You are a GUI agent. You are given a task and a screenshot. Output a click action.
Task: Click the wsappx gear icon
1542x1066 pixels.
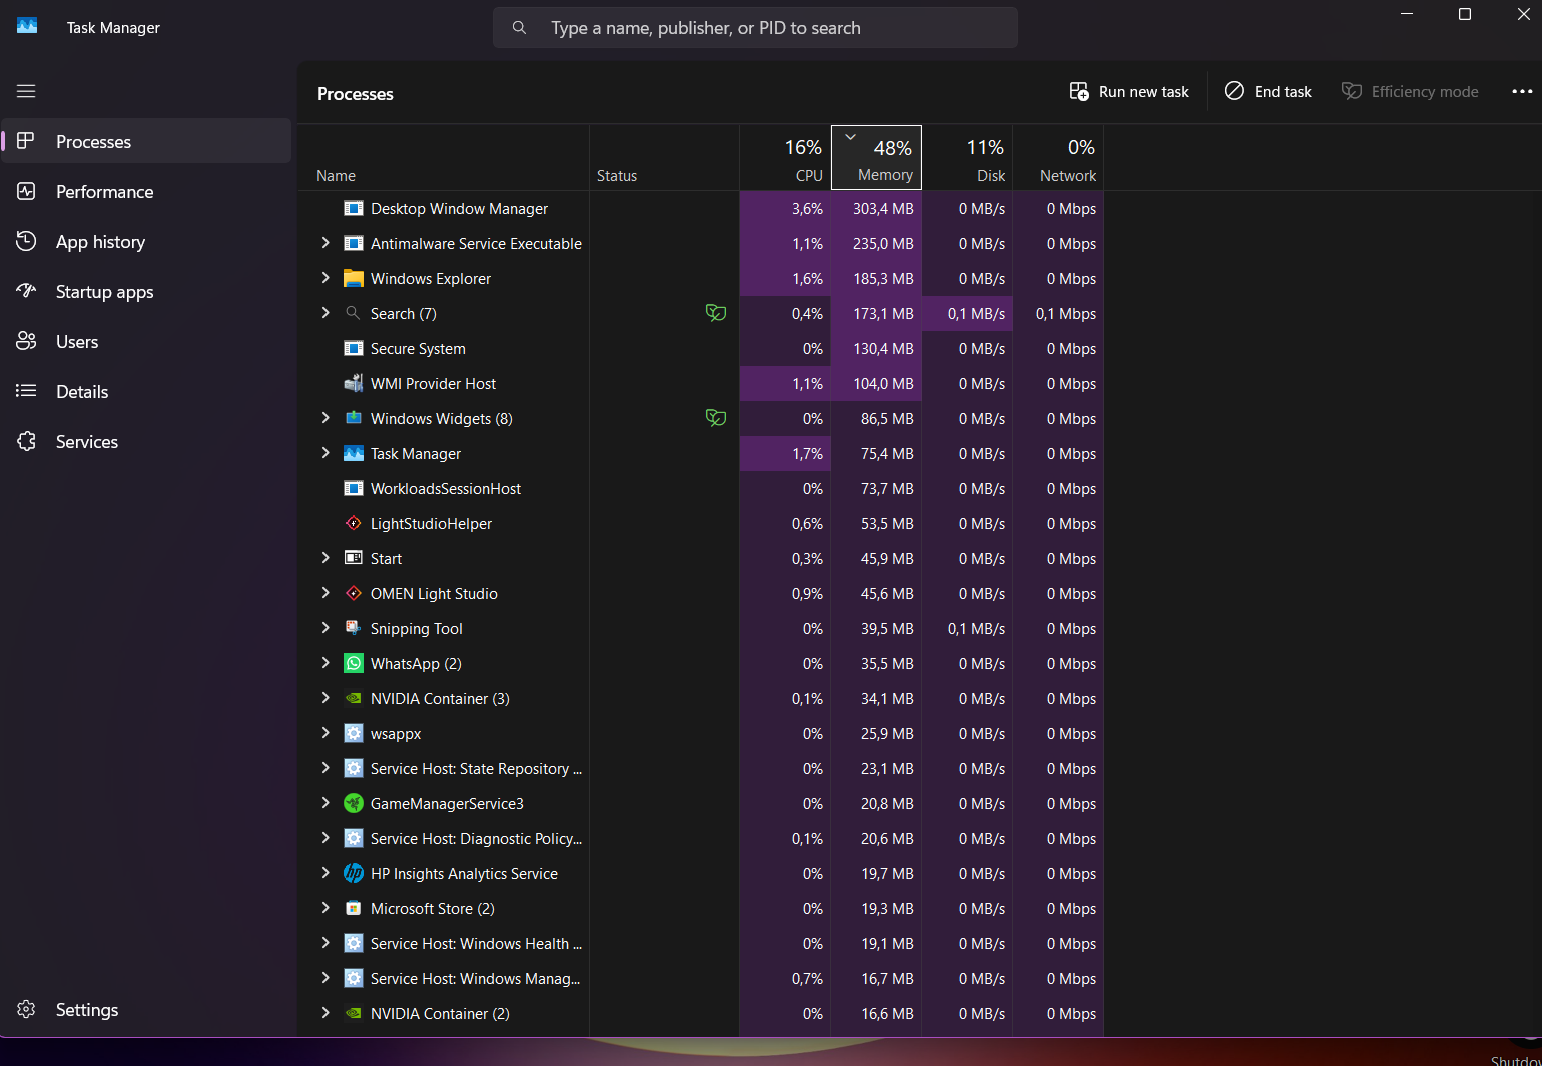(x=354, y=733)
